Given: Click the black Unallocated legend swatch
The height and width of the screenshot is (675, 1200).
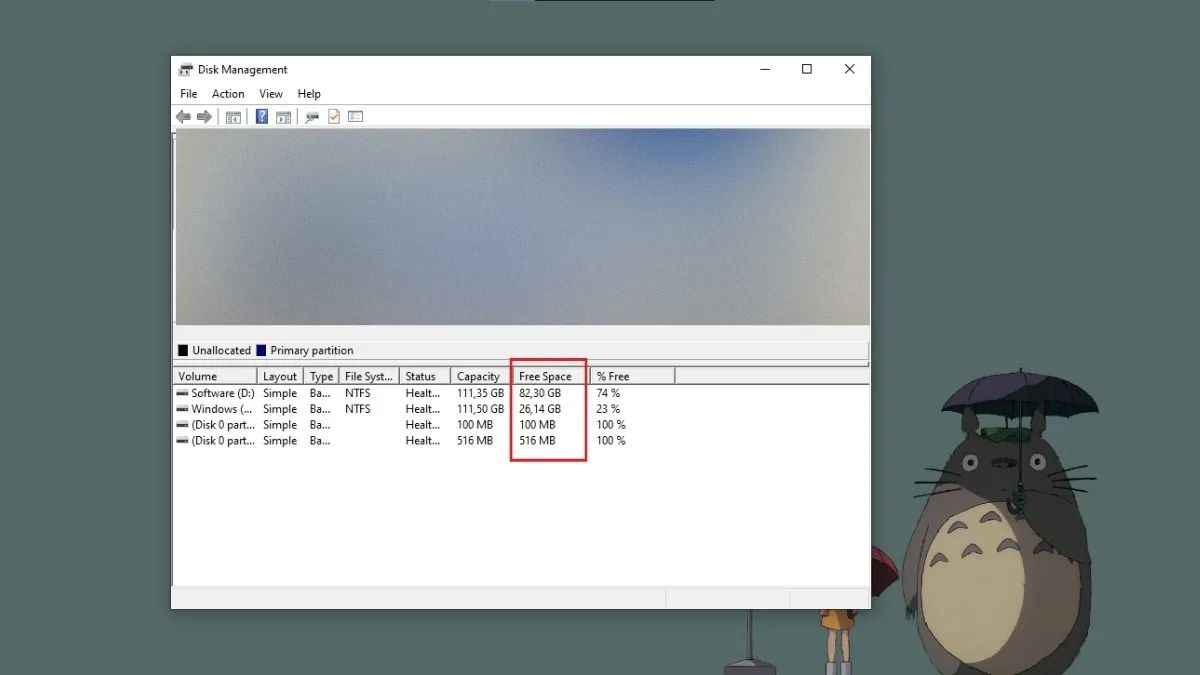Looking at the screenshot, I should [x=183, y=351].
